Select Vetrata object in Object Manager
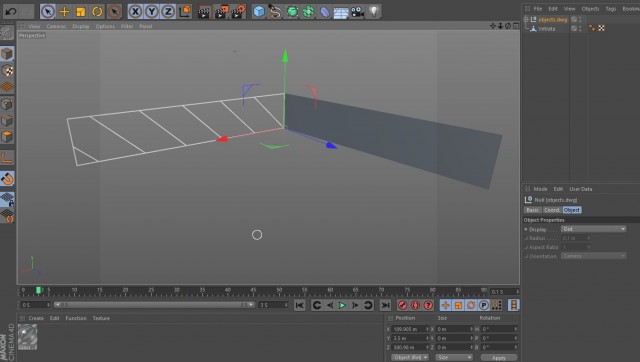The height and width of the screenshot is (362, 640). point(547,29)
